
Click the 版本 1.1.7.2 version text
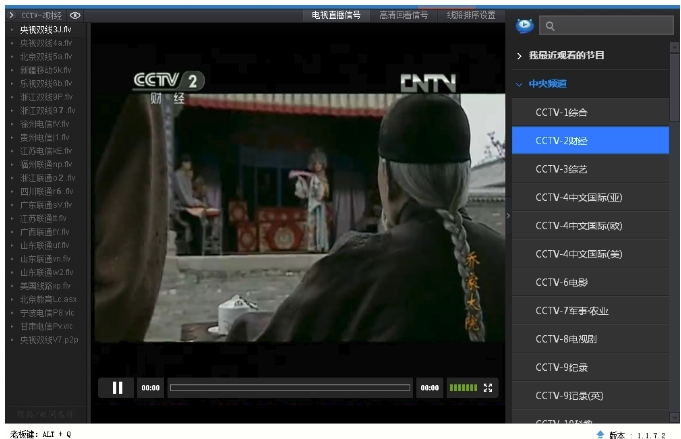pos(637,435)
